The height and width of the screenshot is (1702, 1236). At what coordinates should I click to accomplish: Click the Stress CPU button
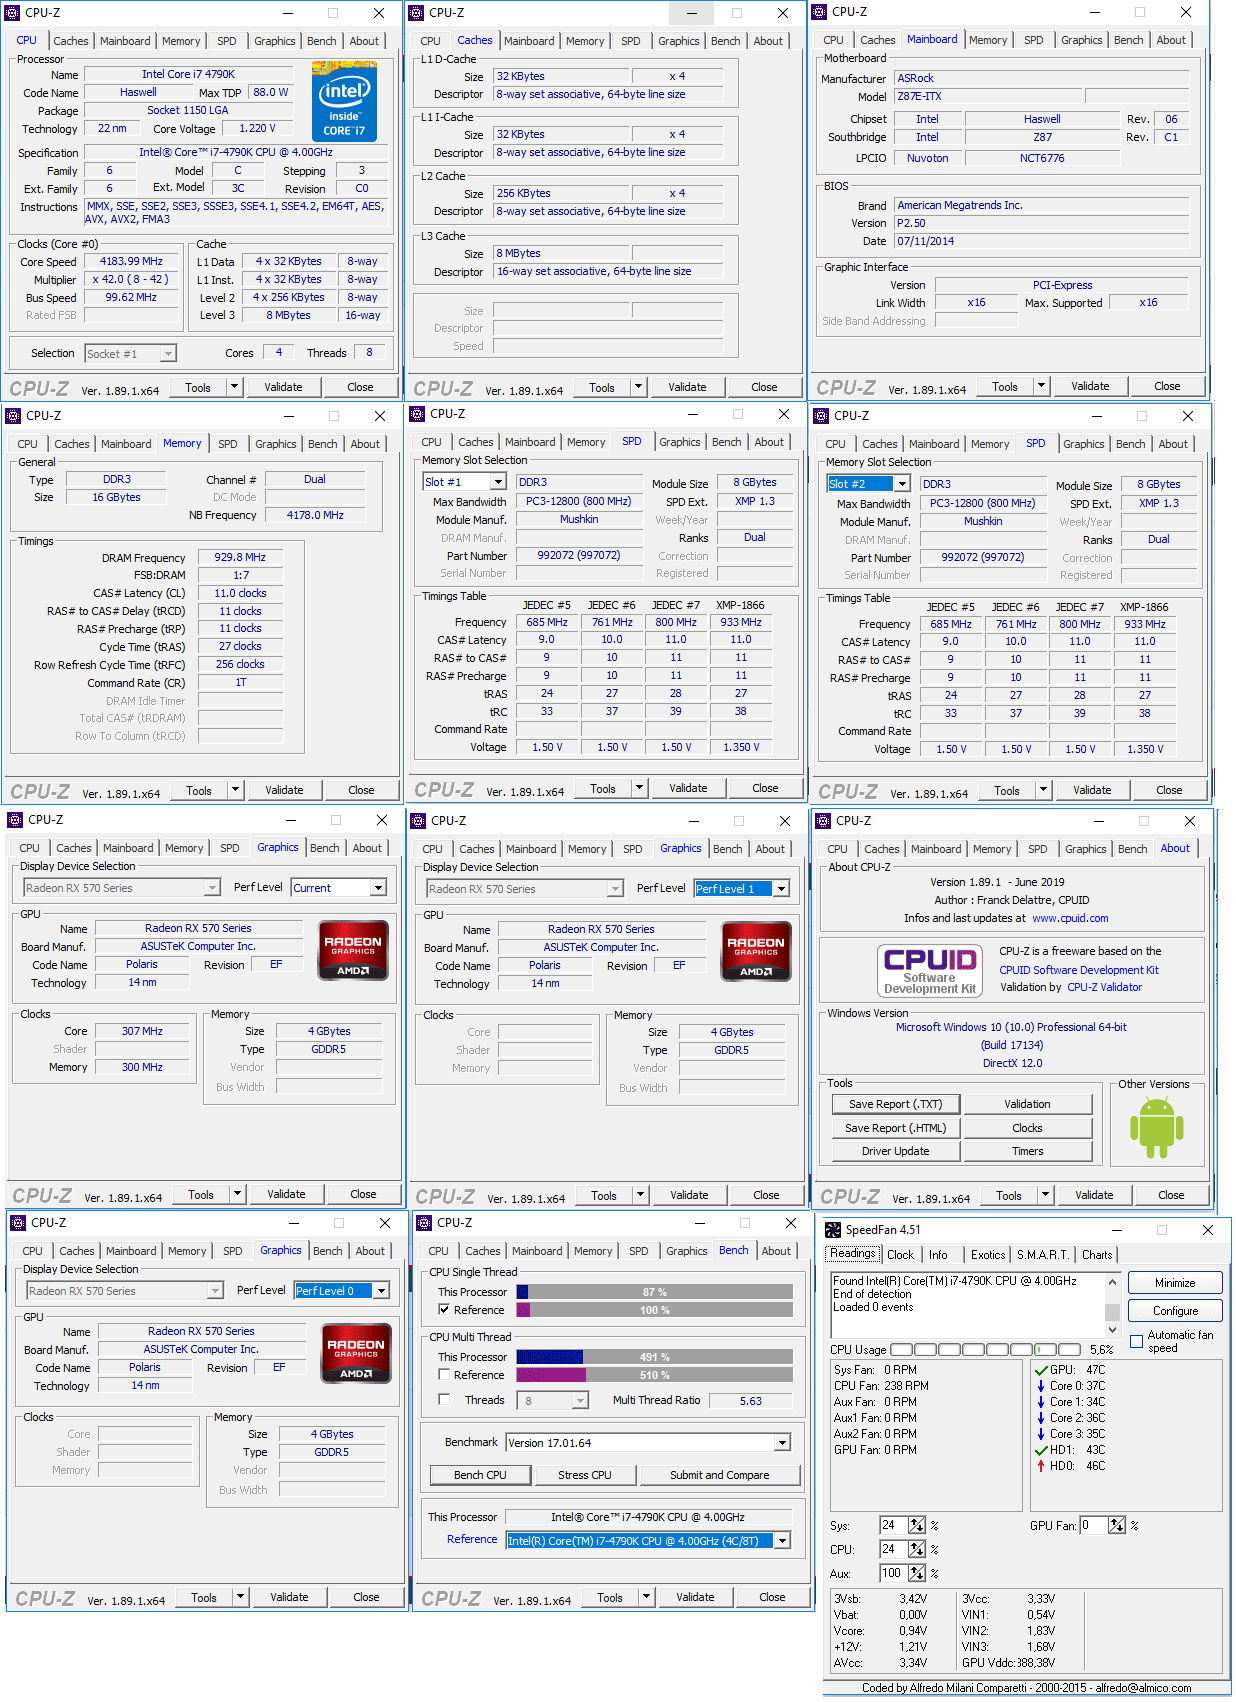click(x=585, y=1475)
